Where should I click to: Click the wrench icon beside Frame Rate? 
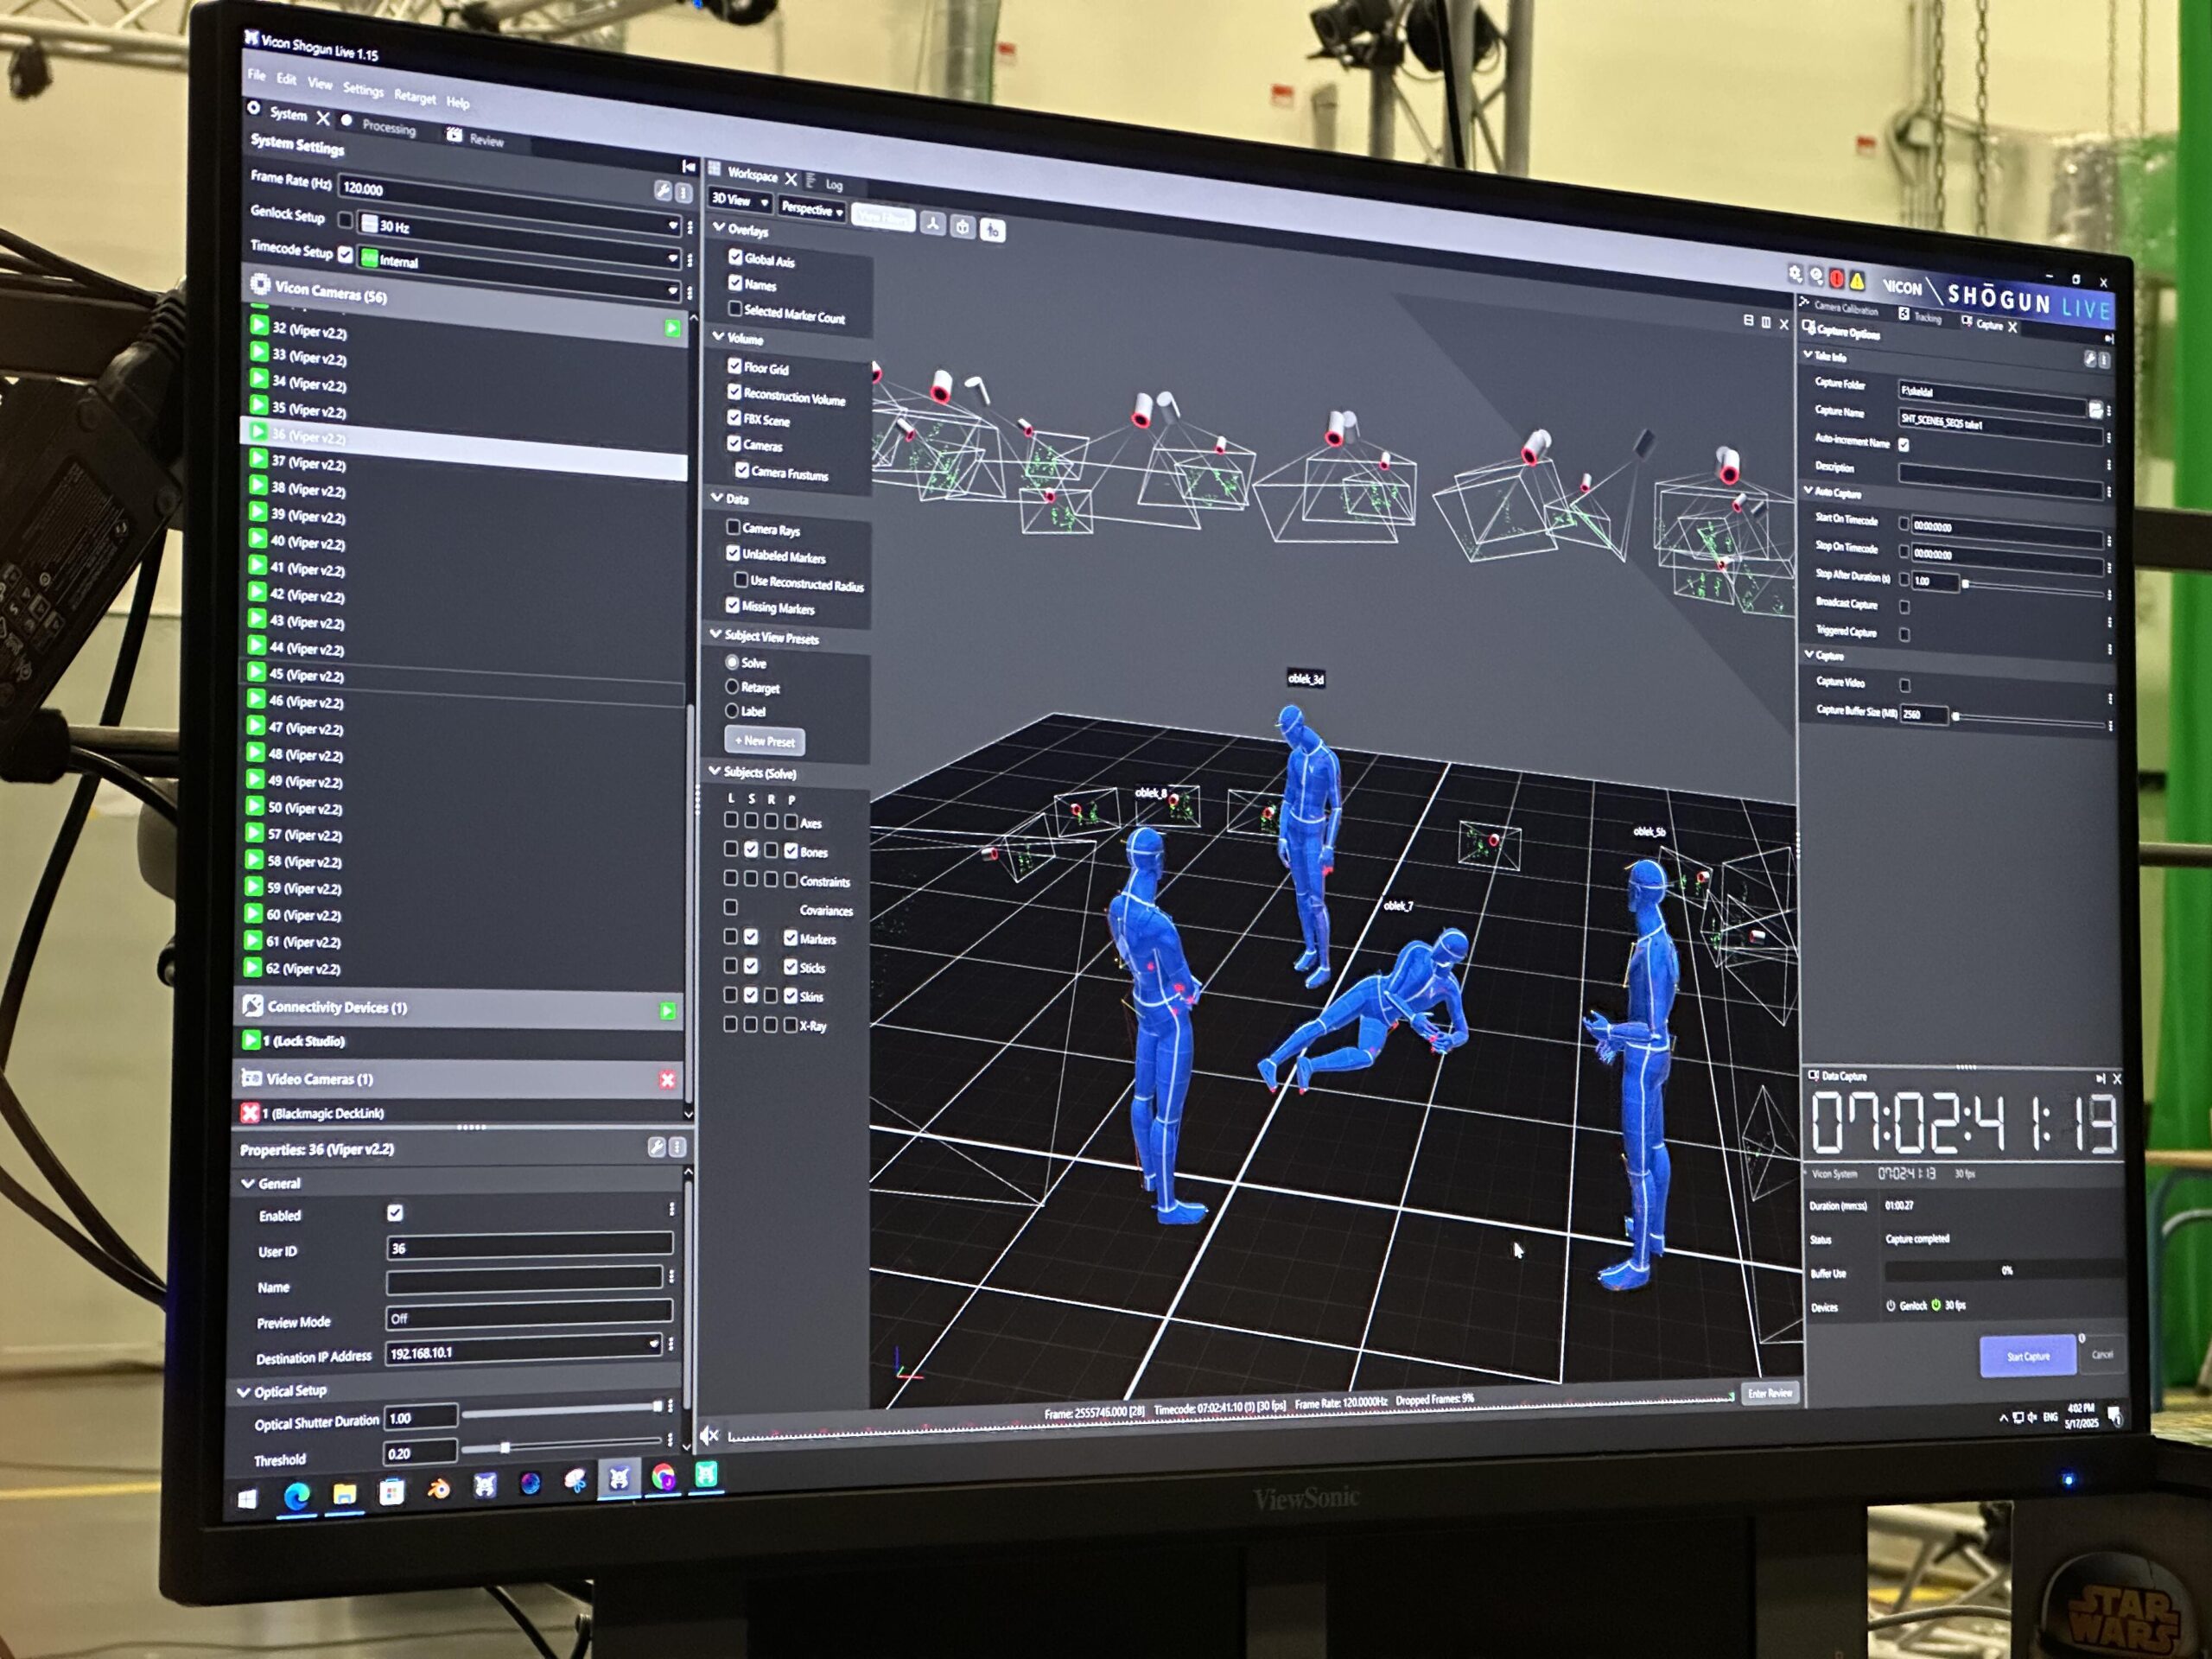662,190
